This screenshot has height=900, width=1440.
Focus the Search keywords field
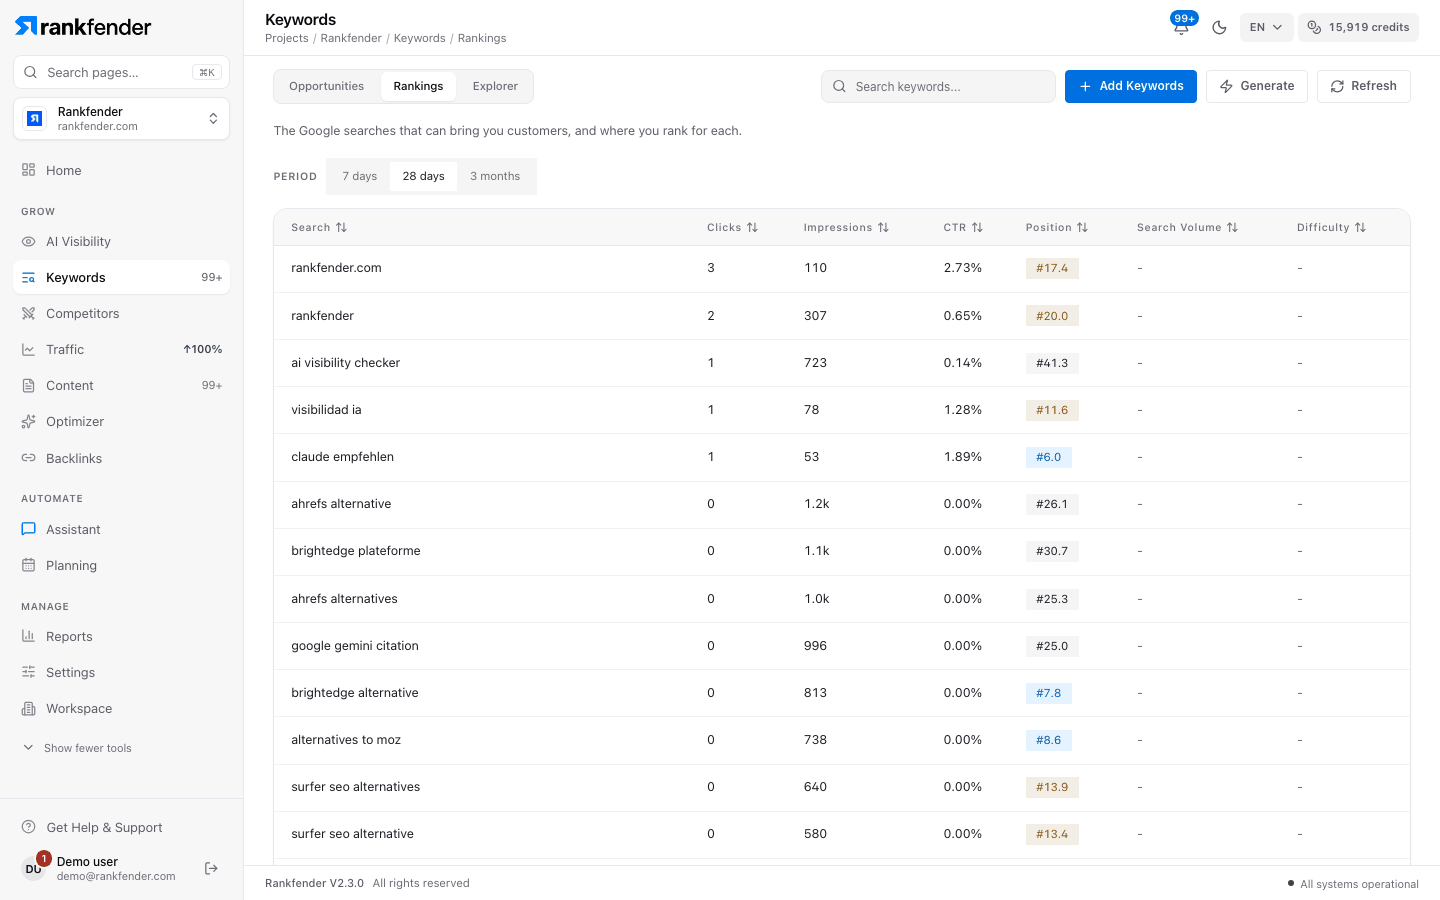coord(938,86)
